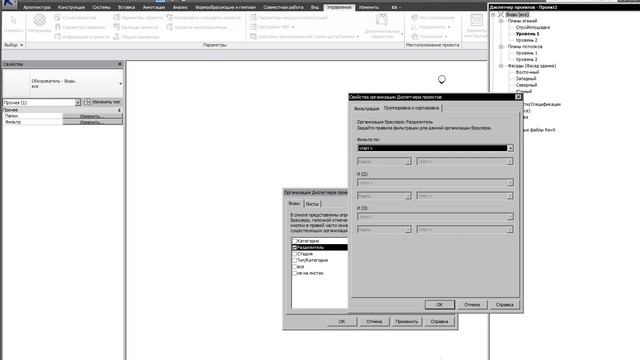
Task: Click Справка in Свойства организации dialog
Action: (504, 304)
